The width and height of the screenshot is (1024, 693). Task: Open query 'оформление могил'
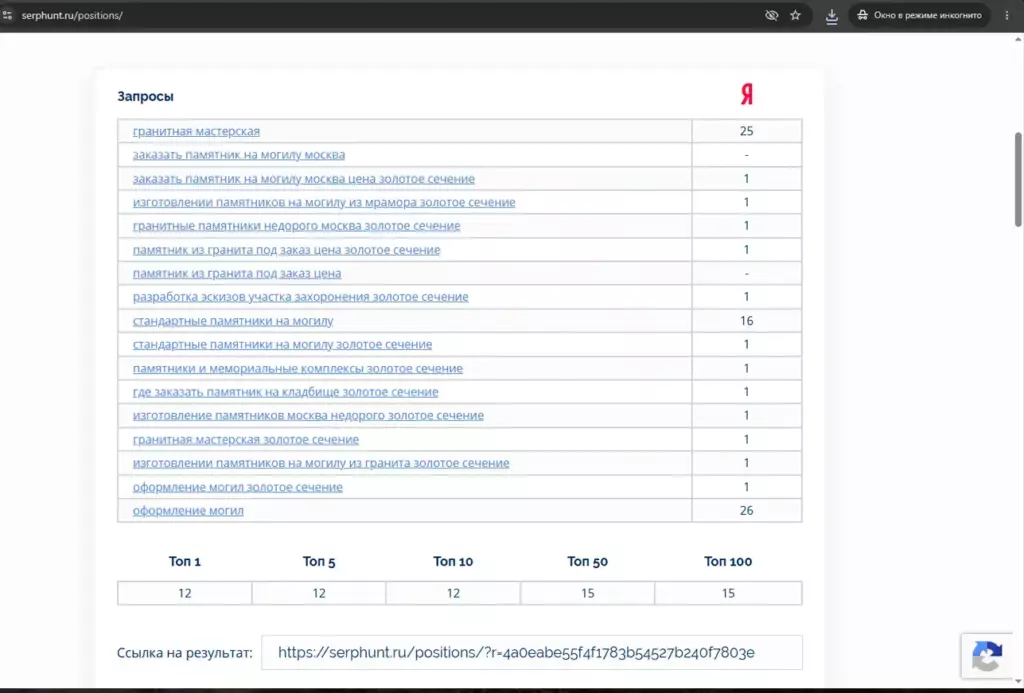coord(188,511)
